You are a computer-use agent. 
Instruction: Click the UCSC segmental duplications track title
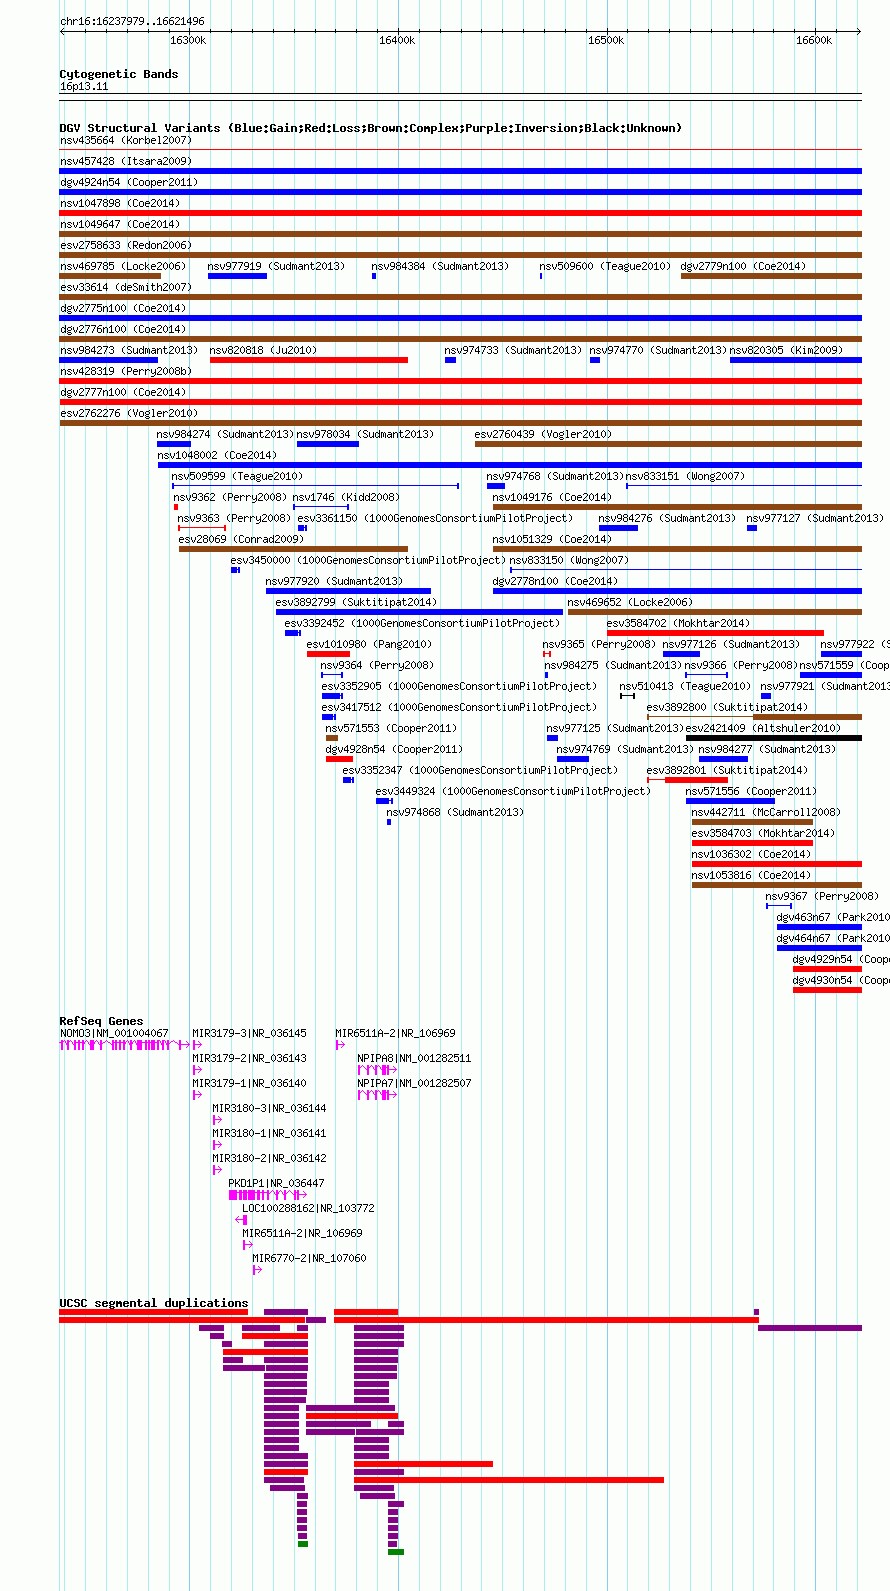pos(154,1303)
